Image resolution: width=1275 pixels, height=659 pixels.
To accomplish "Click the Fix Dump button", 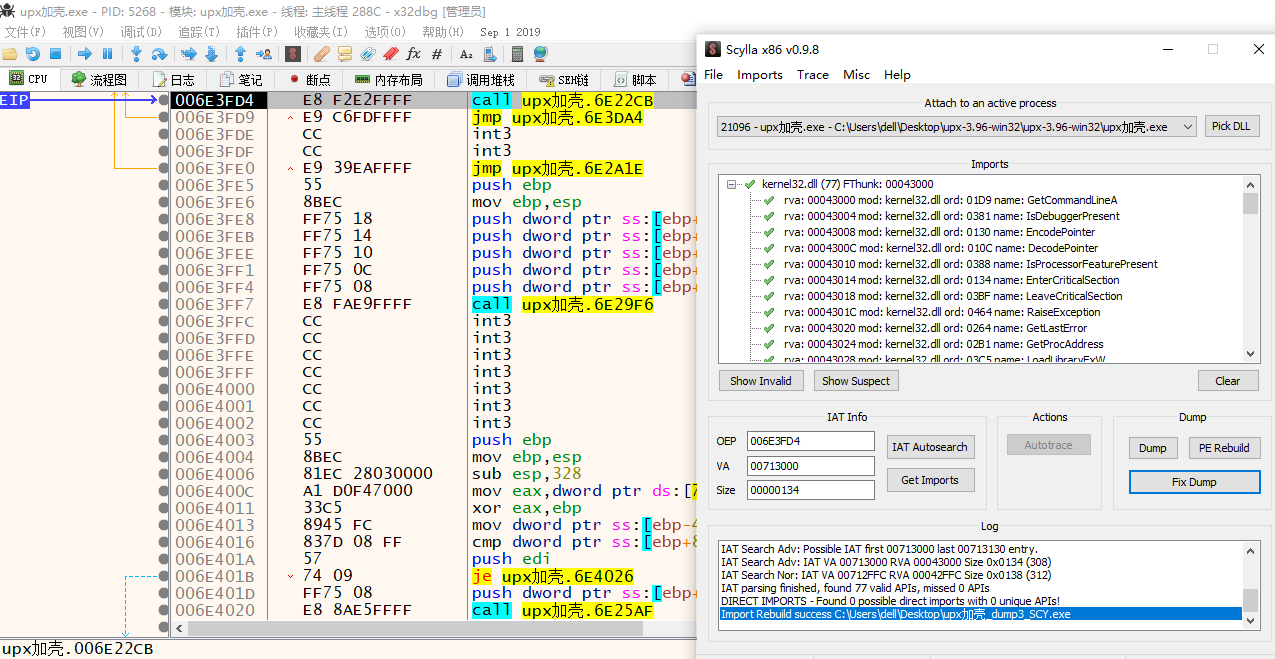I will click(x=1194, y=482).
